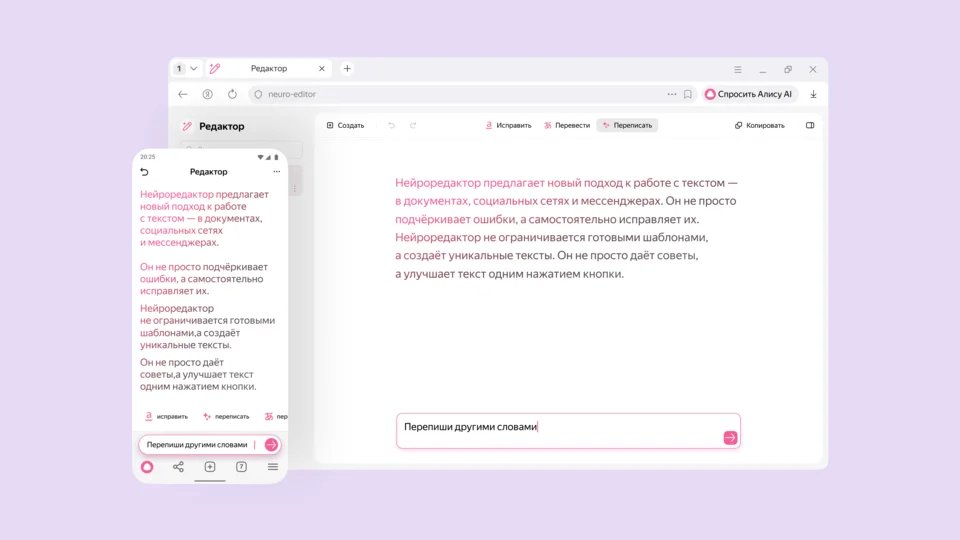Tap mobile переписать action
Viewport: 960px width, 540px height.
click(x=227, y=416)
